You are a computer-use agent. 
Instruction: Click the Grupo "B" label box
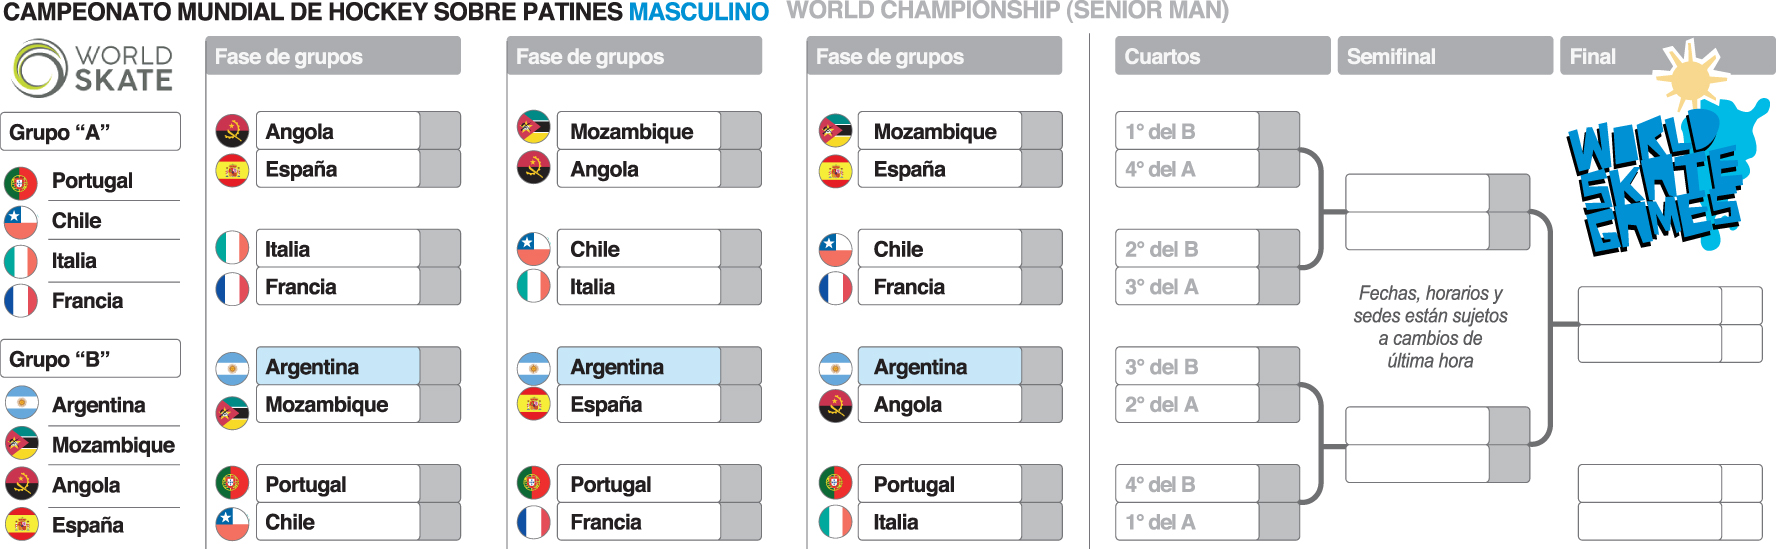pos(91,359)
